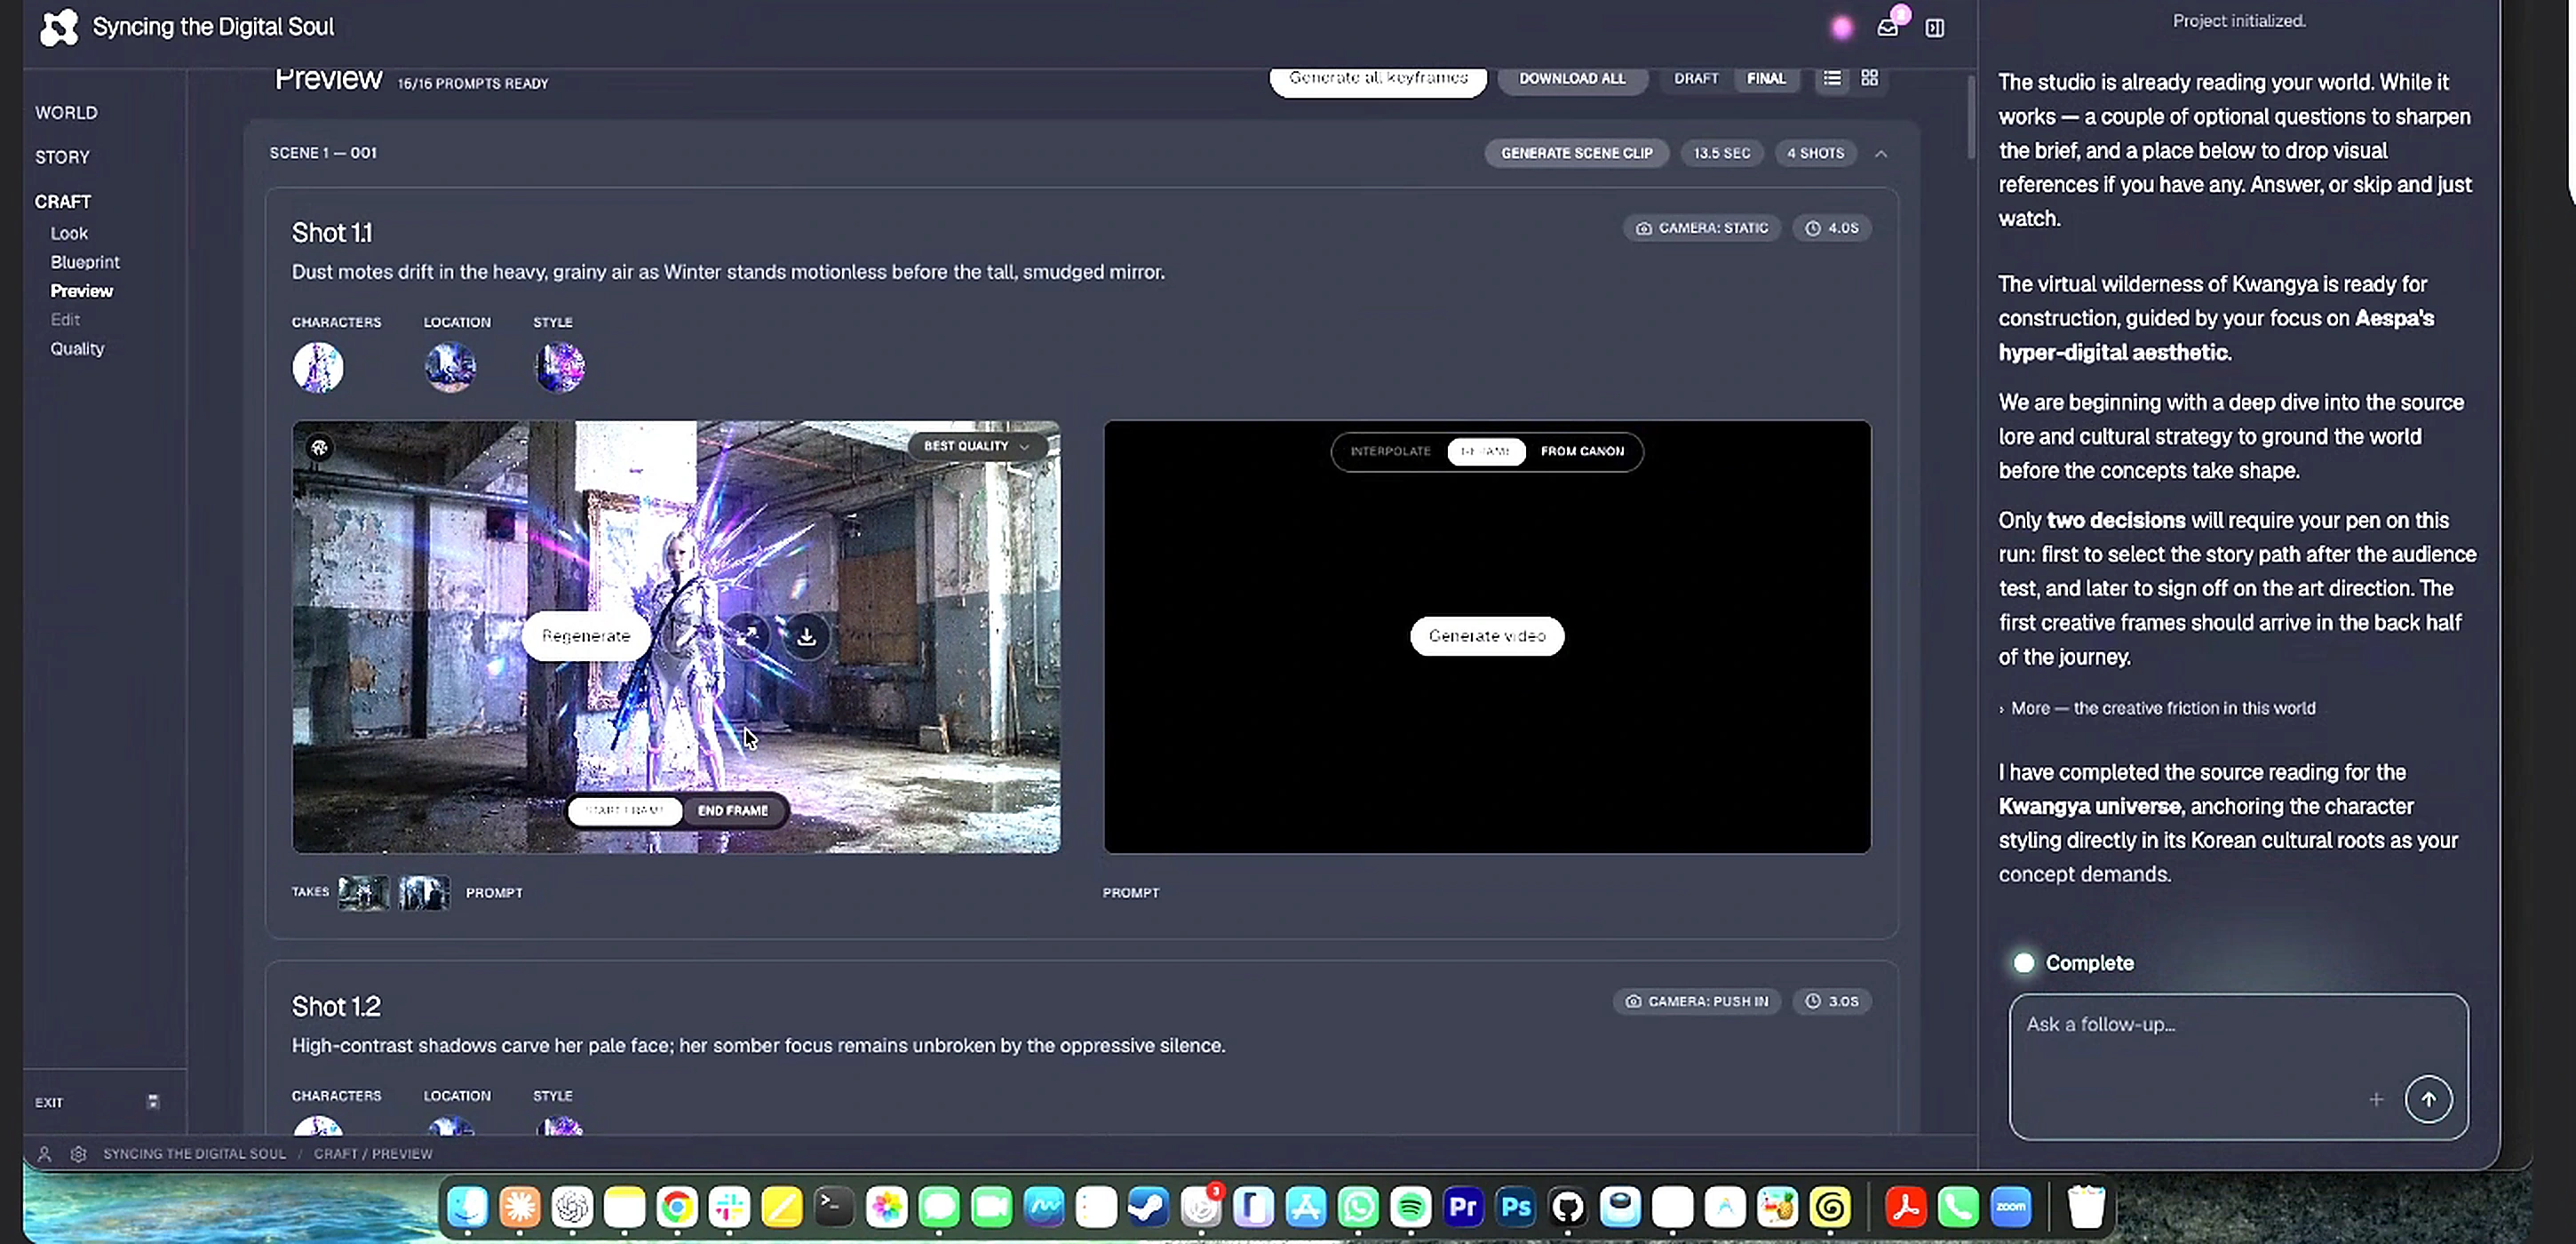Viewport: 2576px width, 1244px height.
Task: Open BEST QUALITY dropdown on keyframe
Action: 977,446
